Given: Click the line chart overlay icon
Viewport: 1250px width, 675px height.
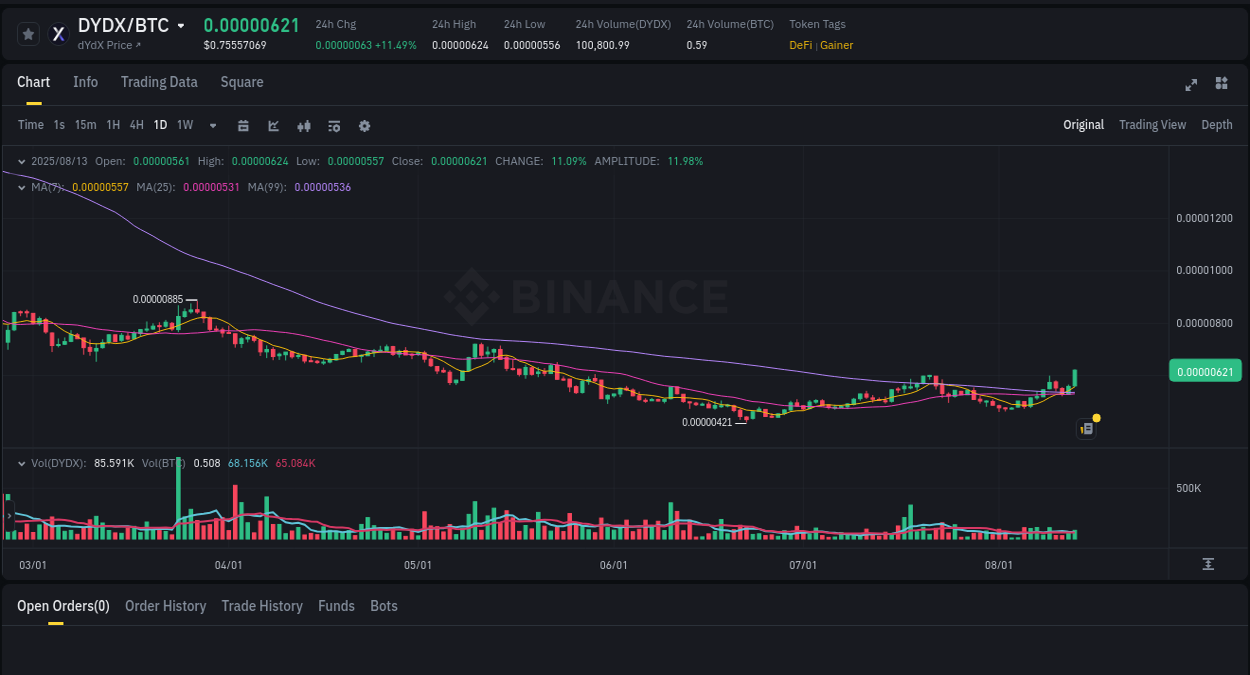Looking at the screenshot, I should point(272,125).
